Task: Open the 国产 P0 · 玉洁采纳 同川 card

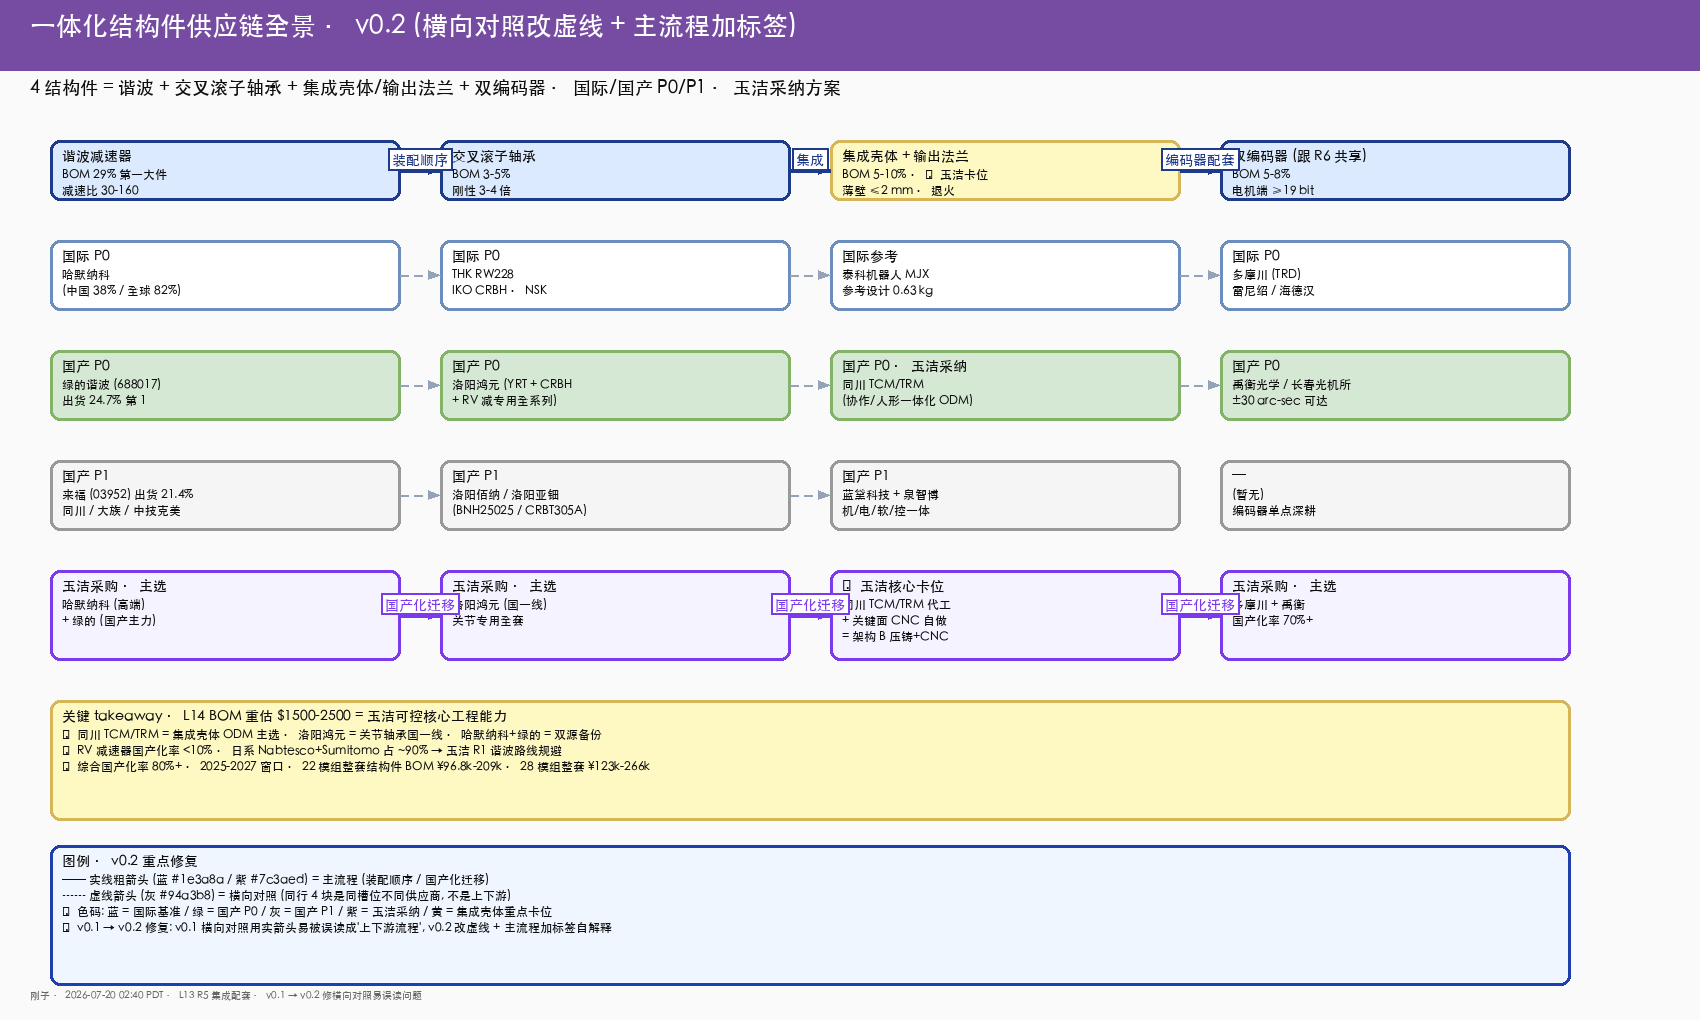Action: [1005, 385]
